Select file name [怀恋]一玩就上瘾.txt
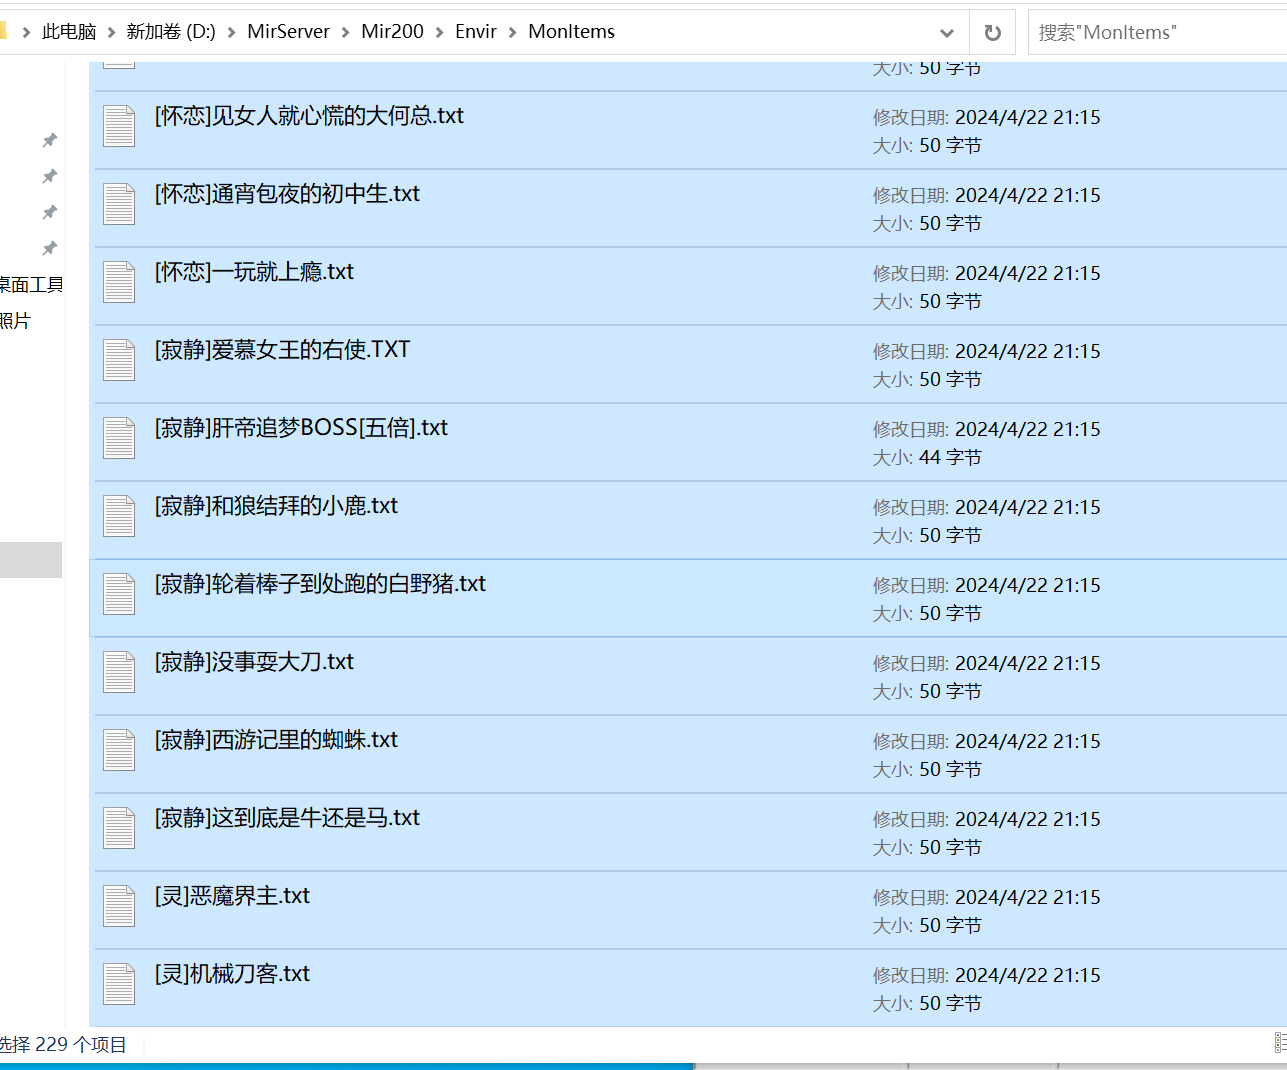The width and height of the screenshot is (1287, 1070). point(254,272)
